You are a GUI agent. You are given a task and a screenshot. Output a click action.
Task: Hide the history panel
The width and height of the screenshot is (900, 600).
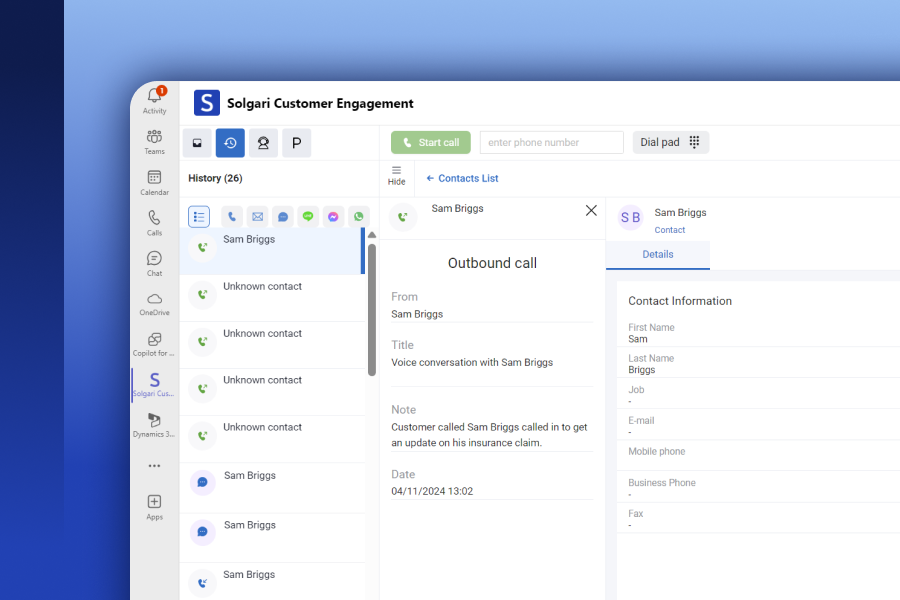(396, 176)
